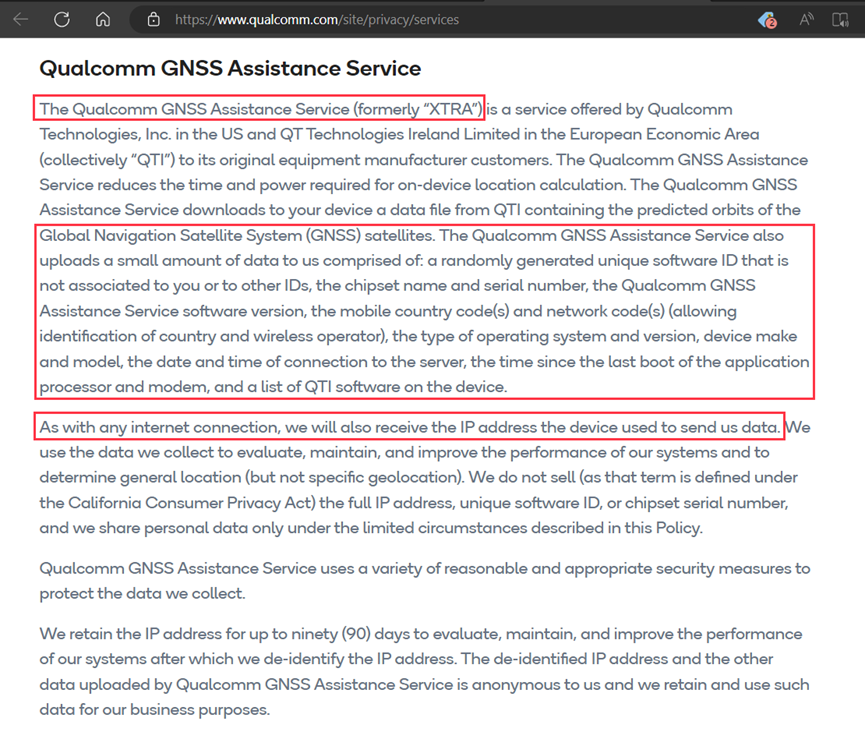Open the browser home page icon
The image size is (865, 739).
tap(103, 20)
